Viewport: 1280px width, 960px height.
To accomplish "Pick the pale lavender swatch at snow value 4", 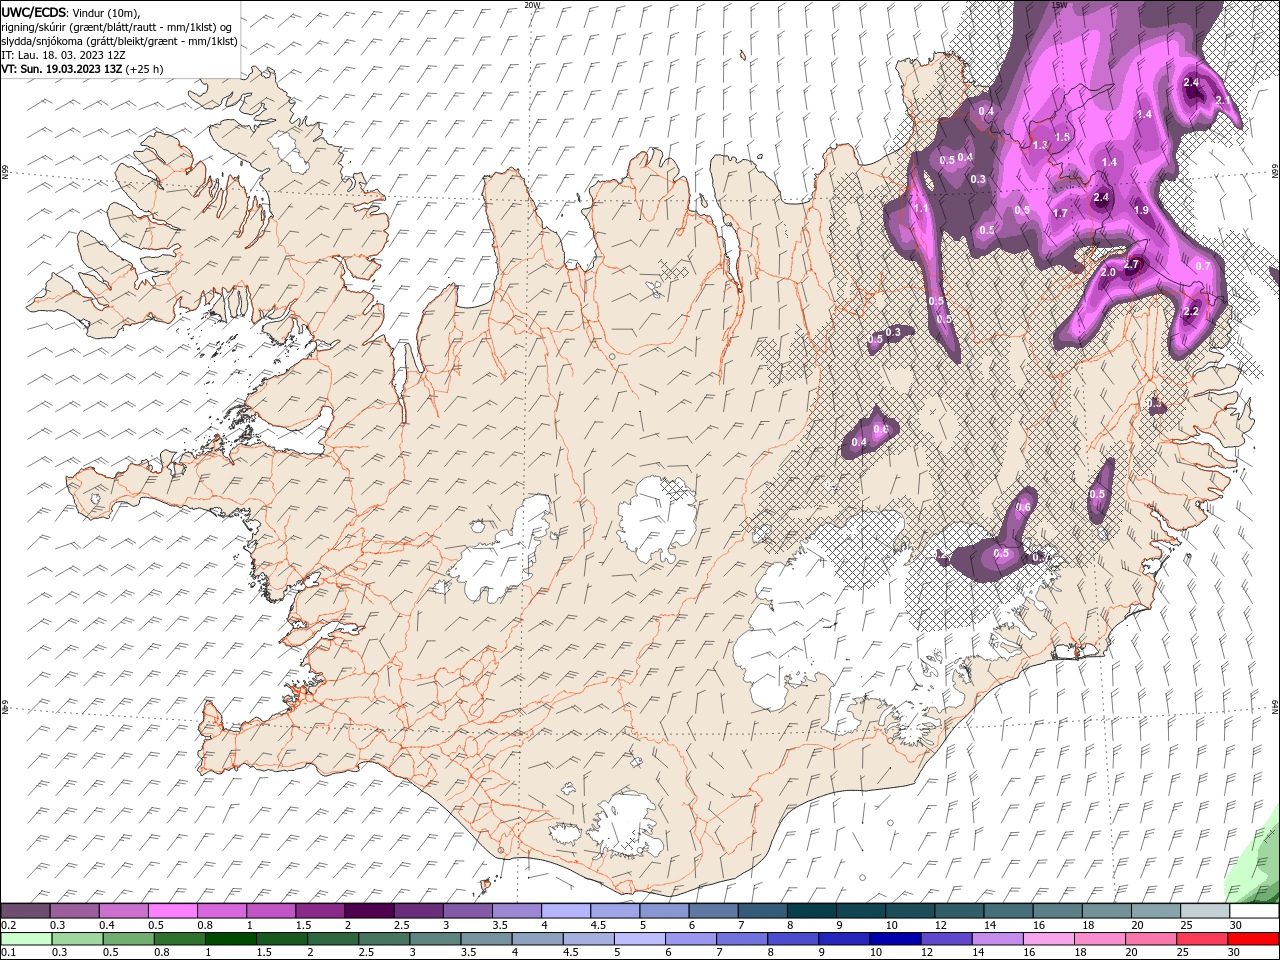I will [566, 911].
